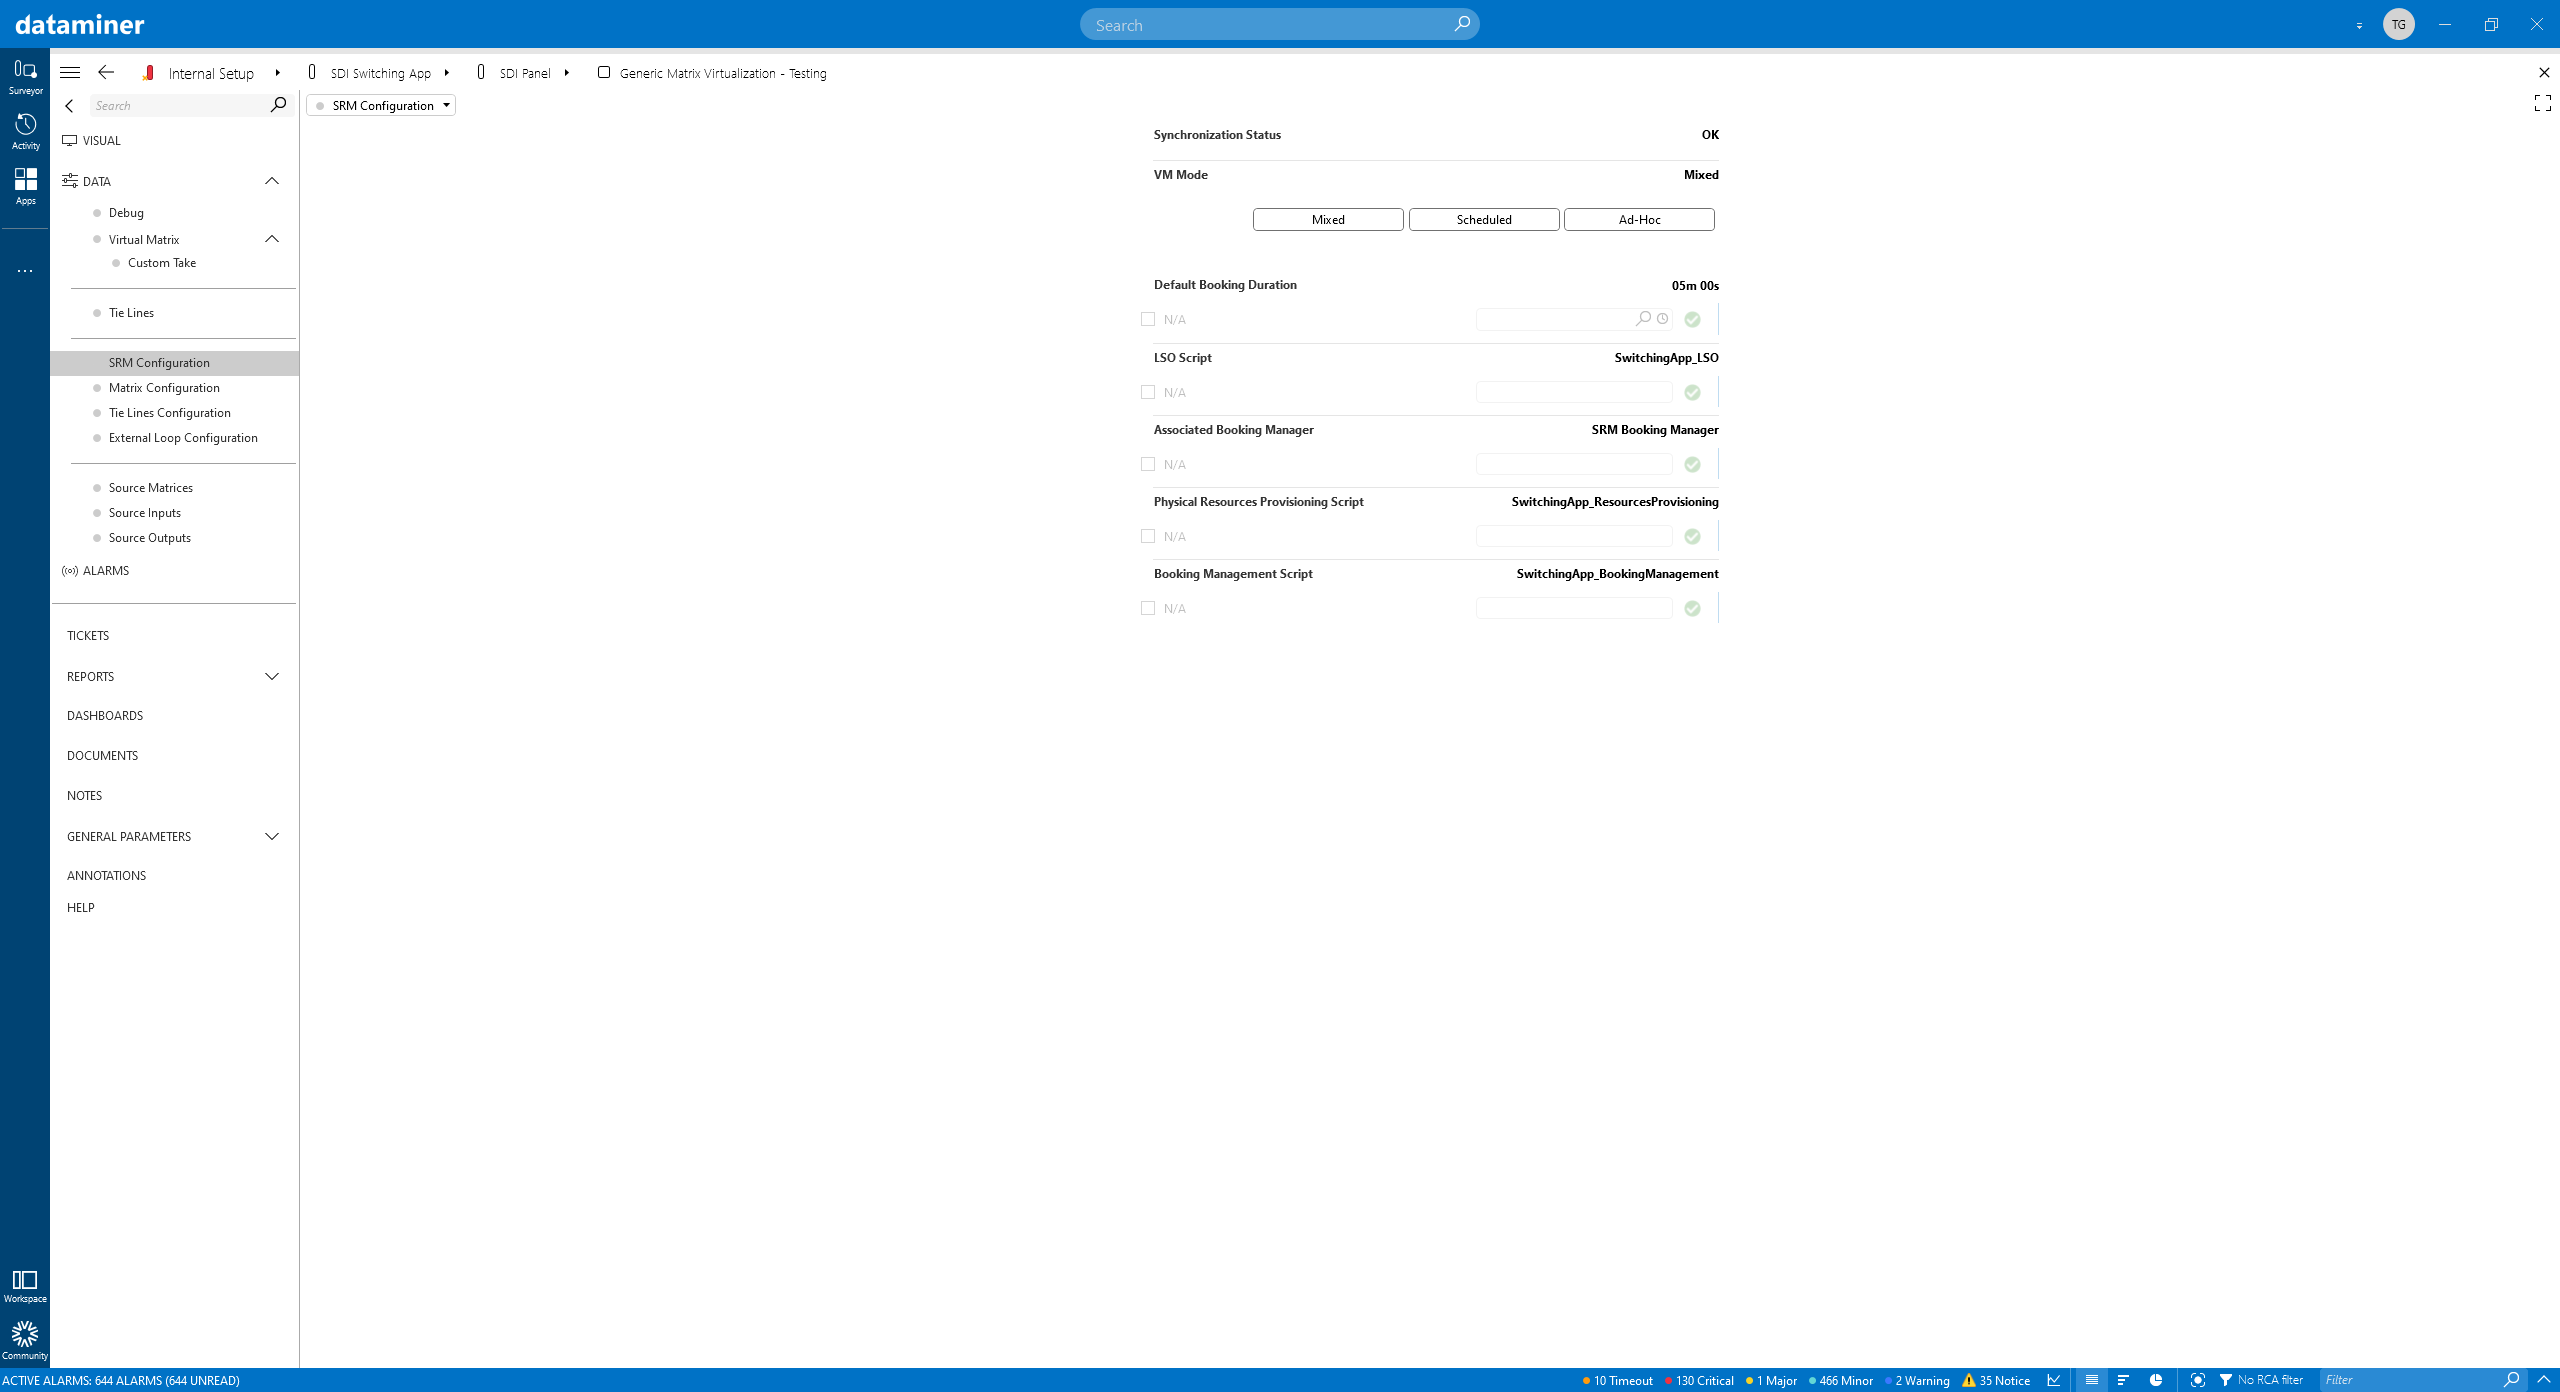Go back with the left arrow icon
Screen dimensions: 2560x1392
pyautogui.click(x=106, y=73)
